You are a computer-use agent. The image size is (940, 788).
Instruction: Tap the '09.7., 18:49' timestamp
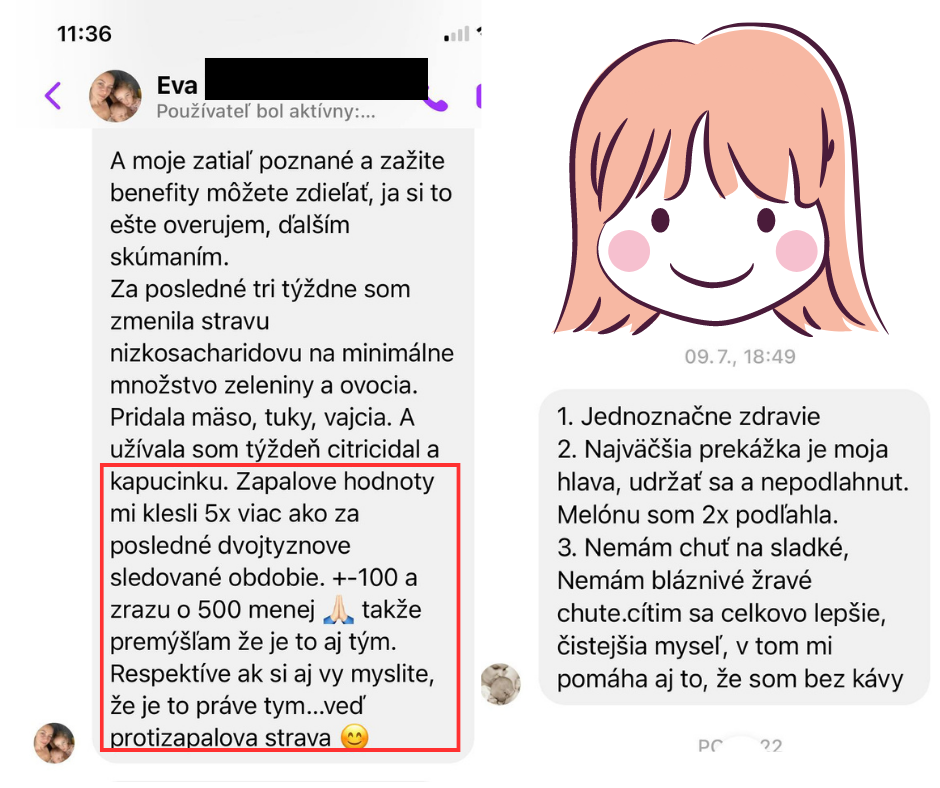(740, 357)
